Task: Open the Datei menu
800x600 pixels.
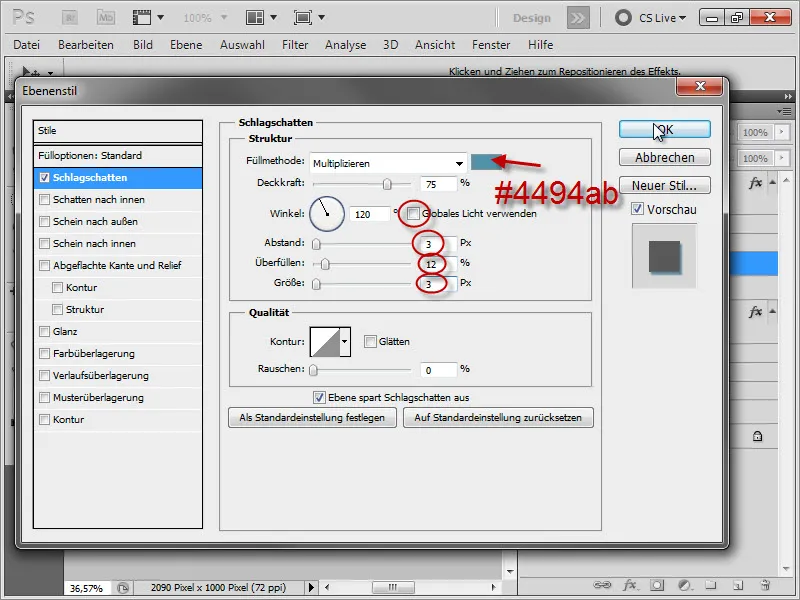Action: (27, 45)
